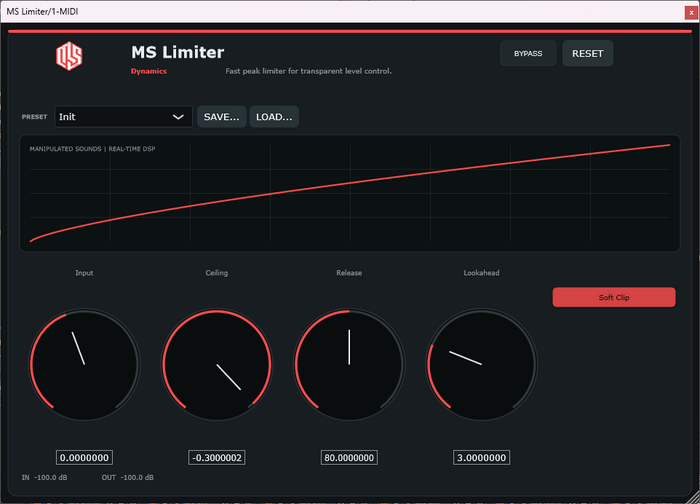Click the Input knob
The image size is (700, 504).
pyautogui.click(x=84, y=365)
